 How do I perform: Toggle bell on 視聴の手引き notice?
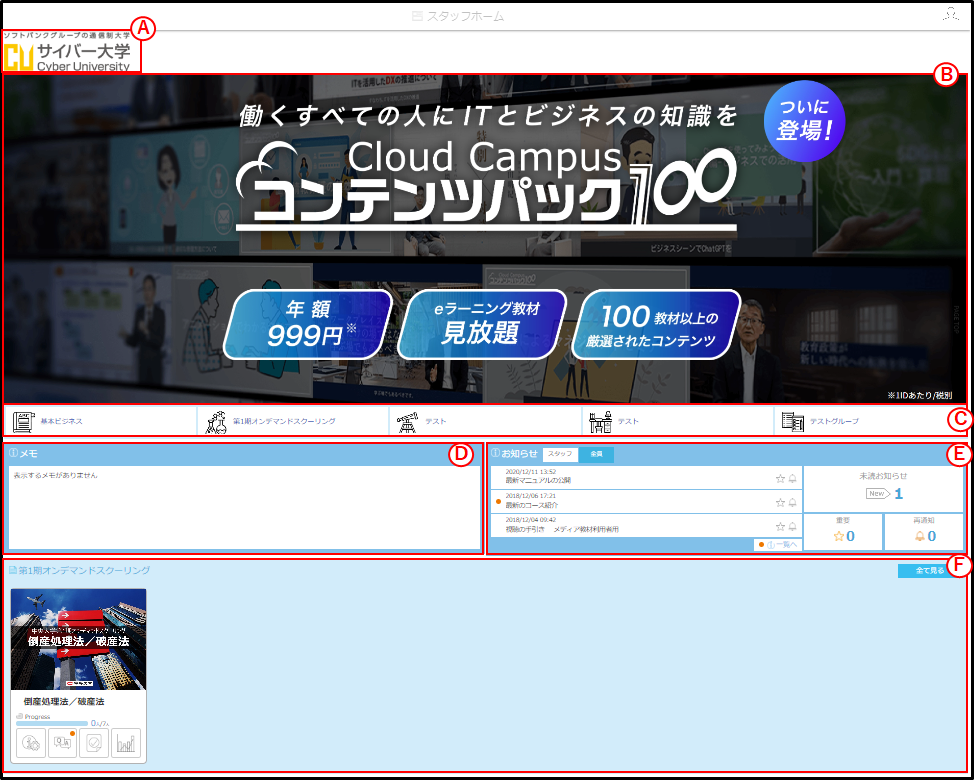click(x=792, y=527)
